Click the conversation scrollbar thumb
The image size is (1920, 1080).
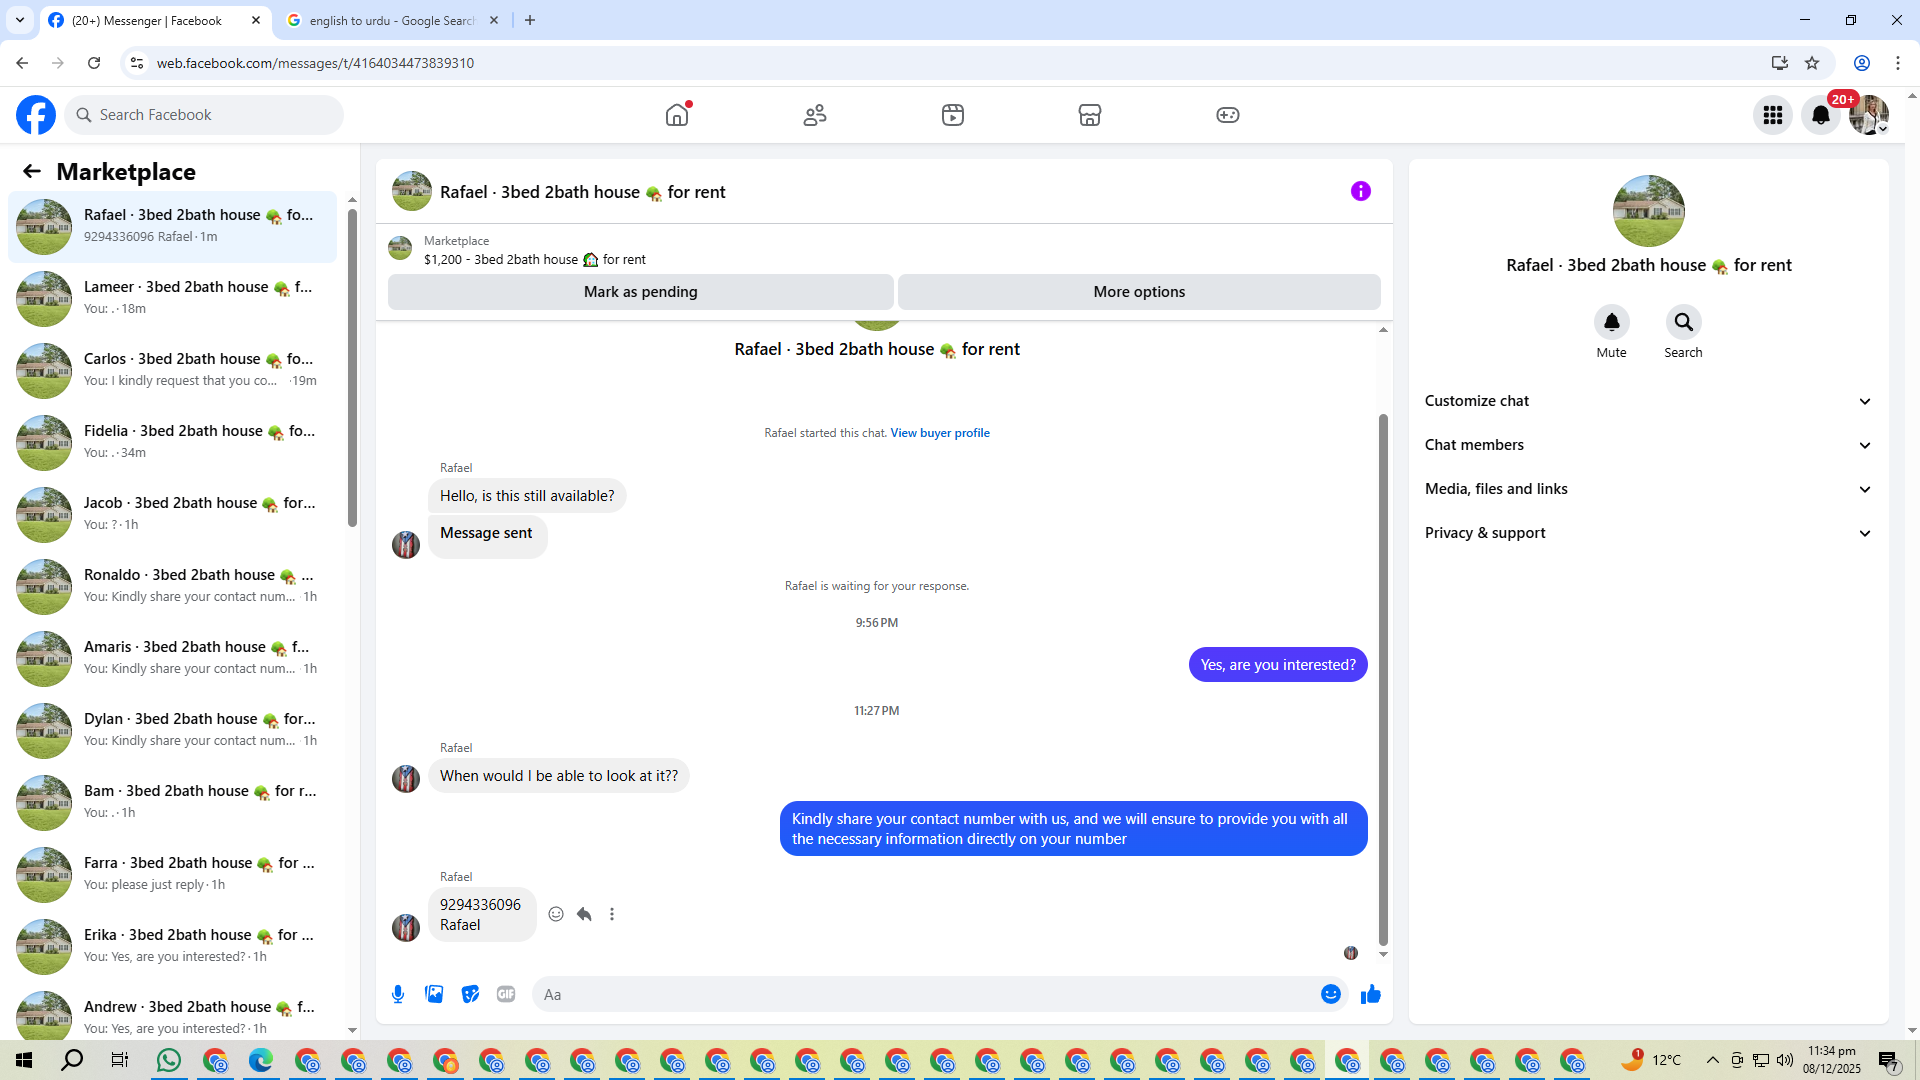[1383, 679]
